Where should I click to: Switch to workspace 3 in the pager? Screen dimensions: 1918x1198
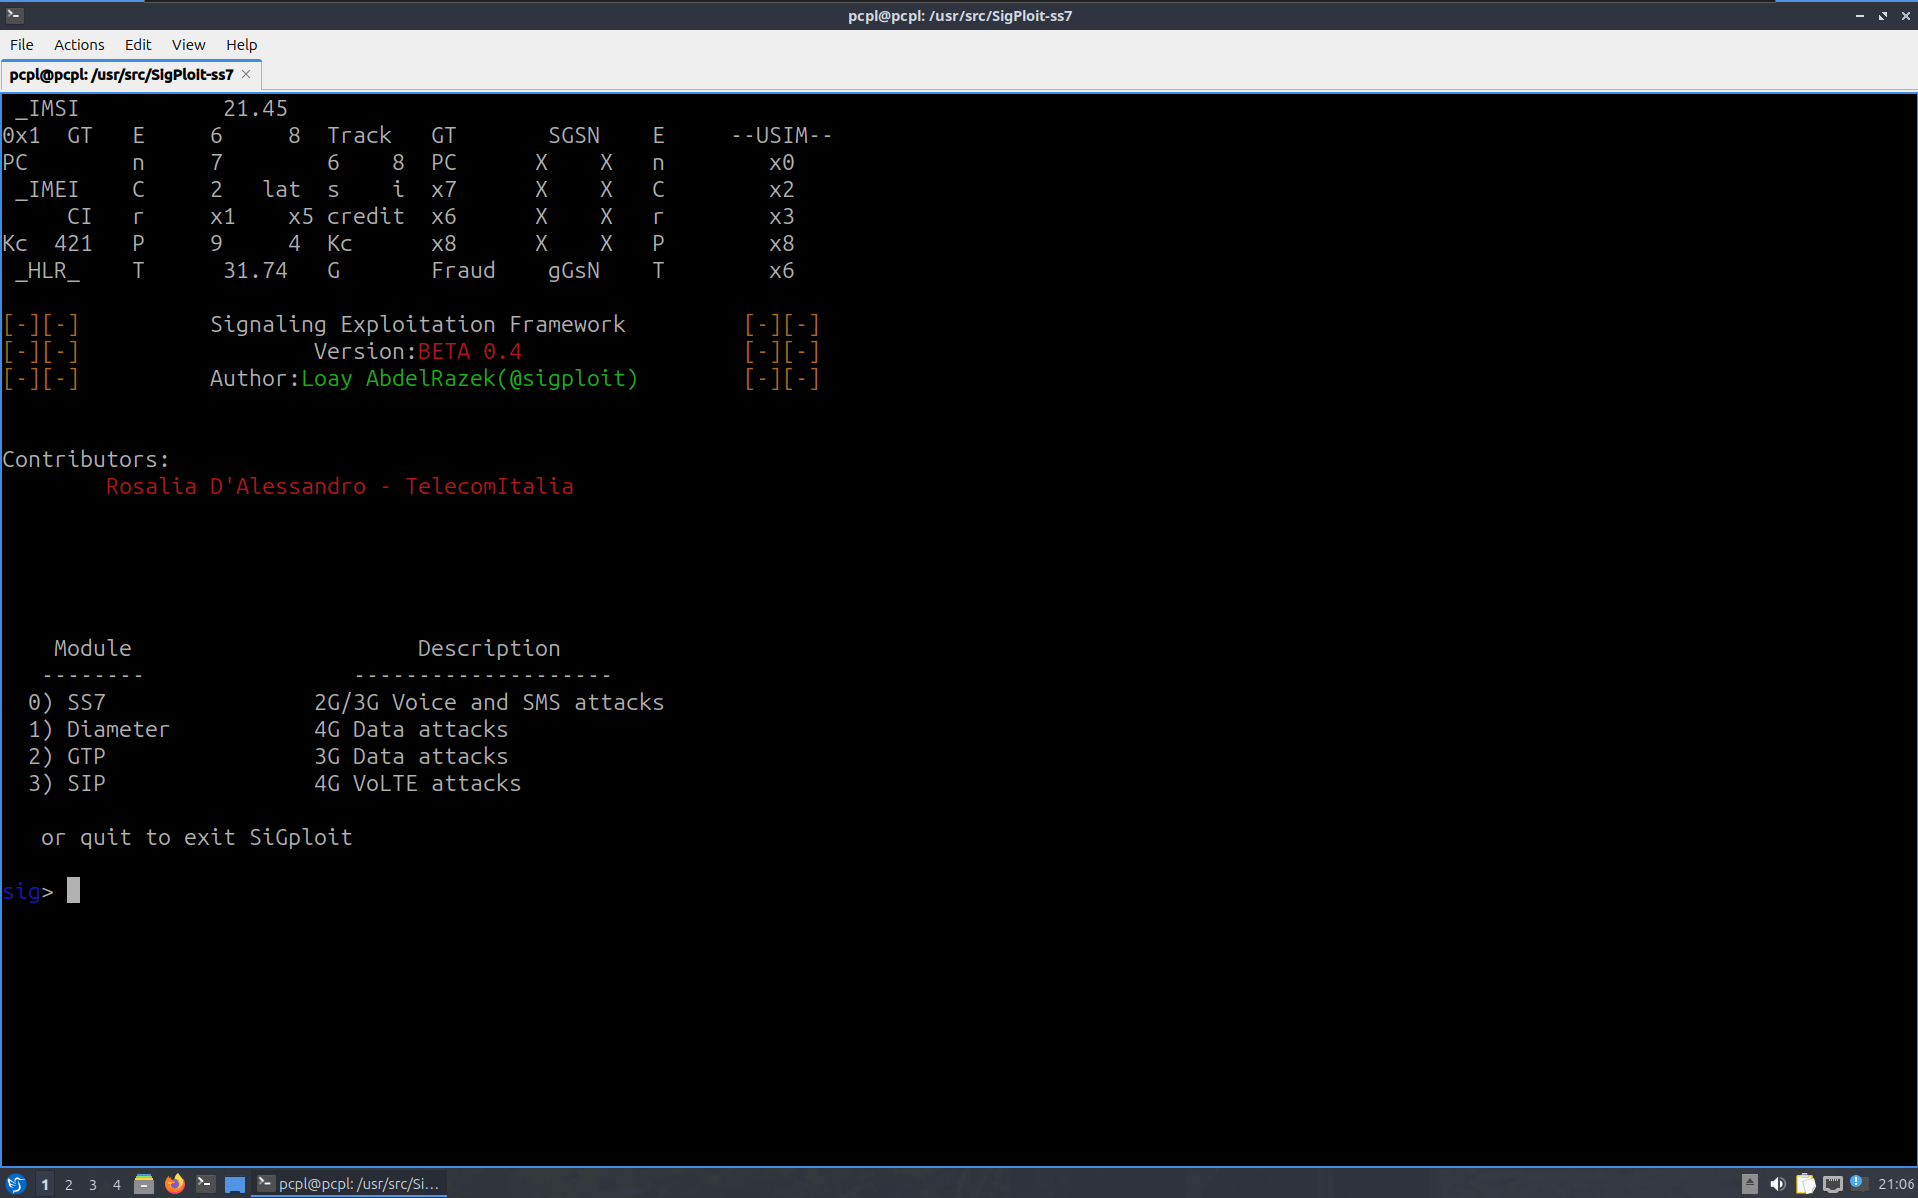pyautogui.click(x=93, y=1185)
